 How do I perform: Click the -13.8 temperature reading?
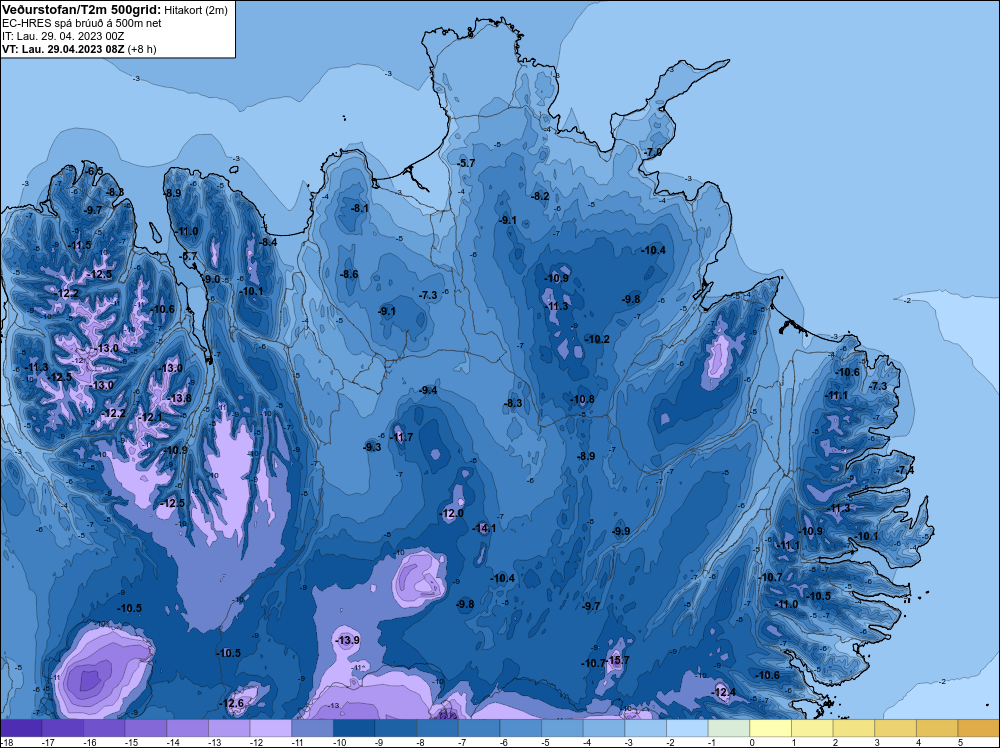point(180,398)
